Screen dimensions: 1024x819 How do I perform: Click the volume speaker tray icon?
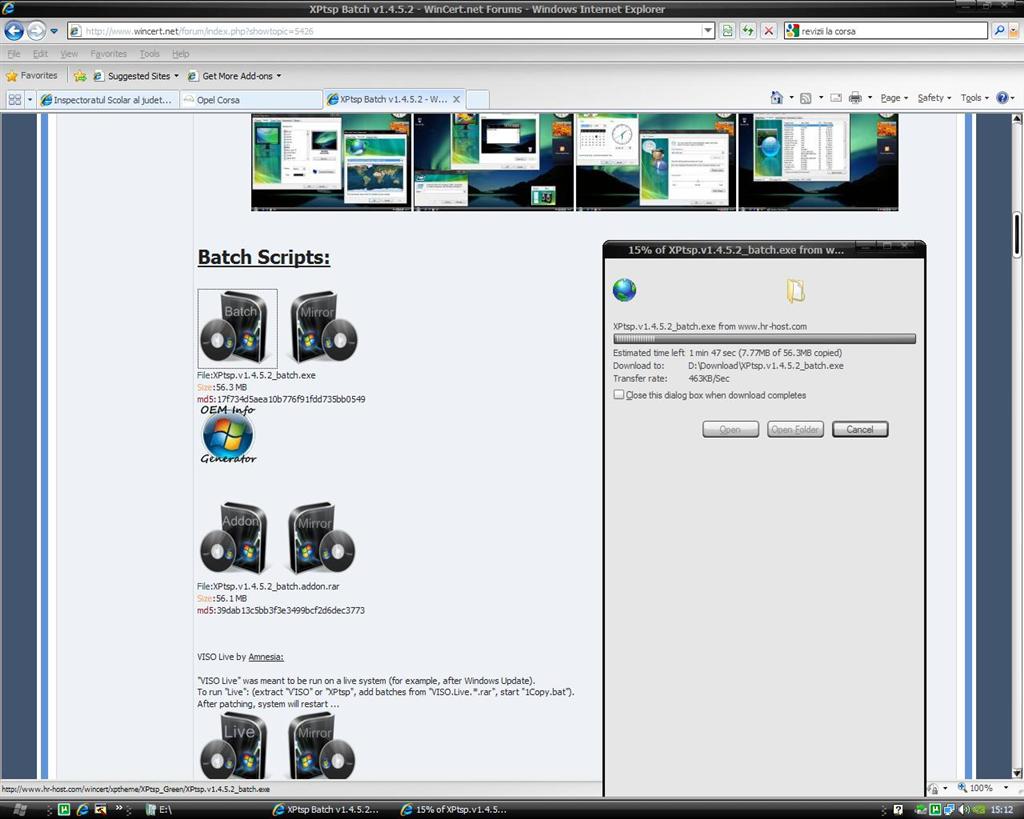tap(965, 810)
